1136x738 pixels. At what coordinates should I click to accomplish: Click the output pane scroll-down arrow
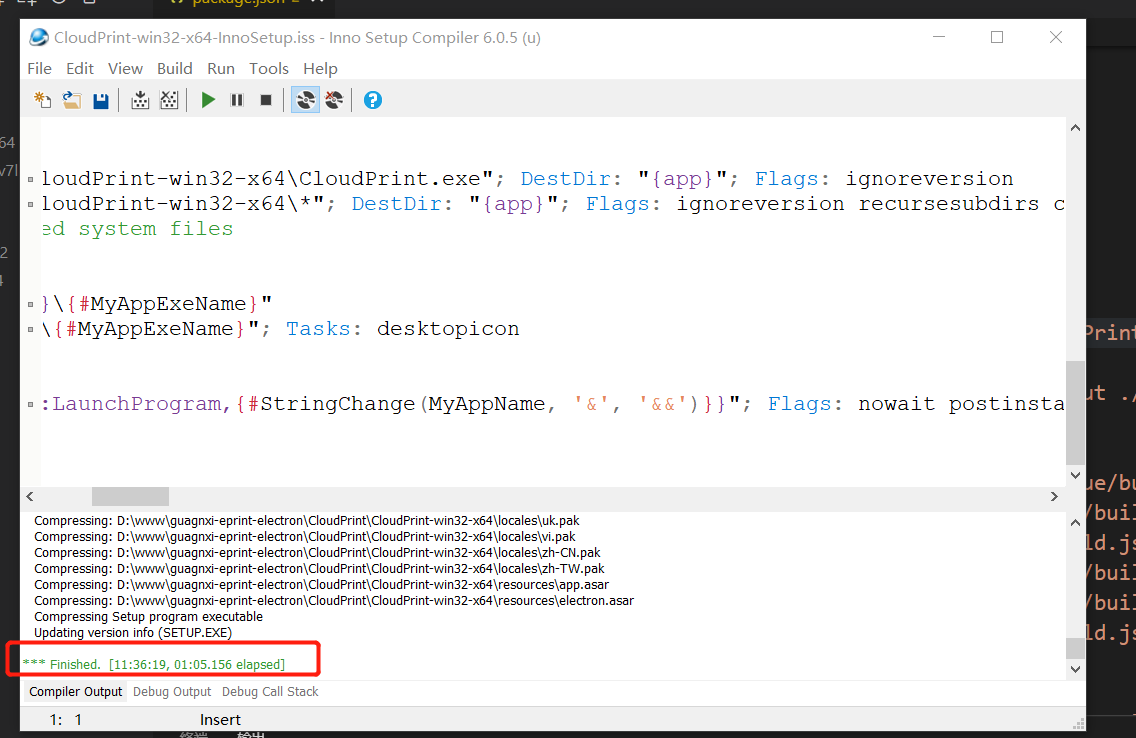click(1075, 669)
